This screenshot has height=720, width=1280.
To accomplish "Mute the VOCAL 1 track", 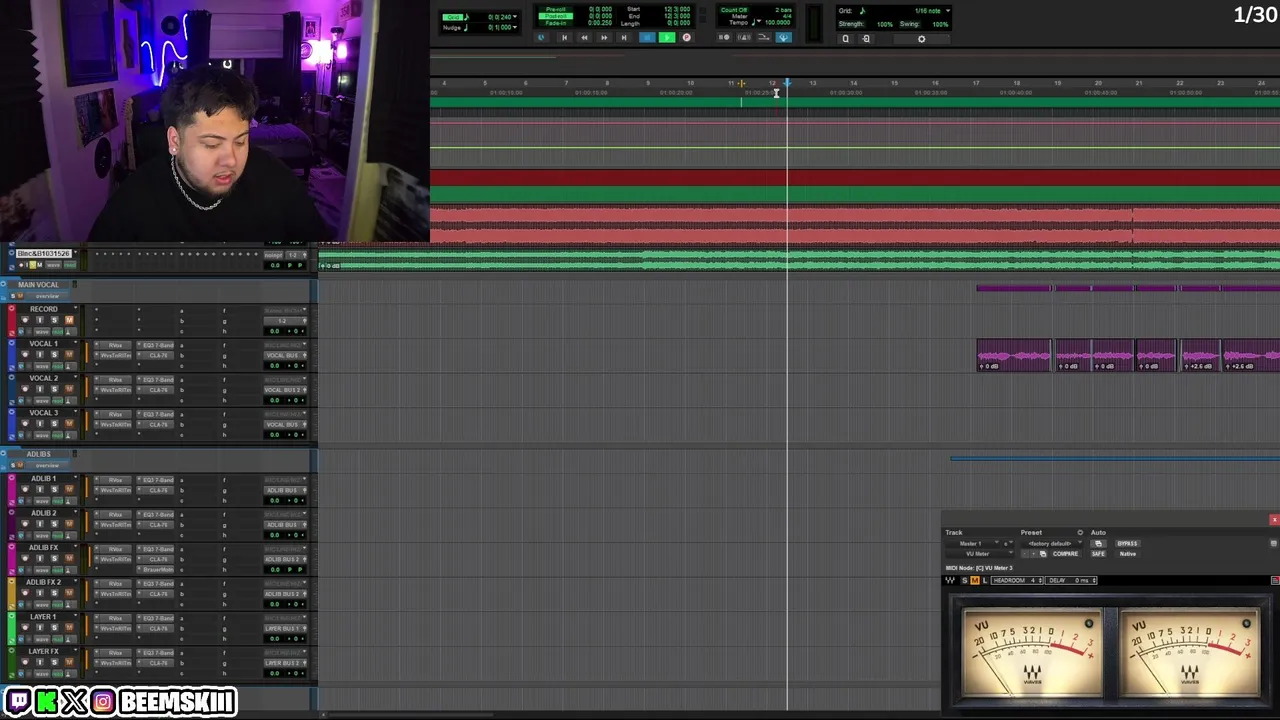I will coord(69,355).
